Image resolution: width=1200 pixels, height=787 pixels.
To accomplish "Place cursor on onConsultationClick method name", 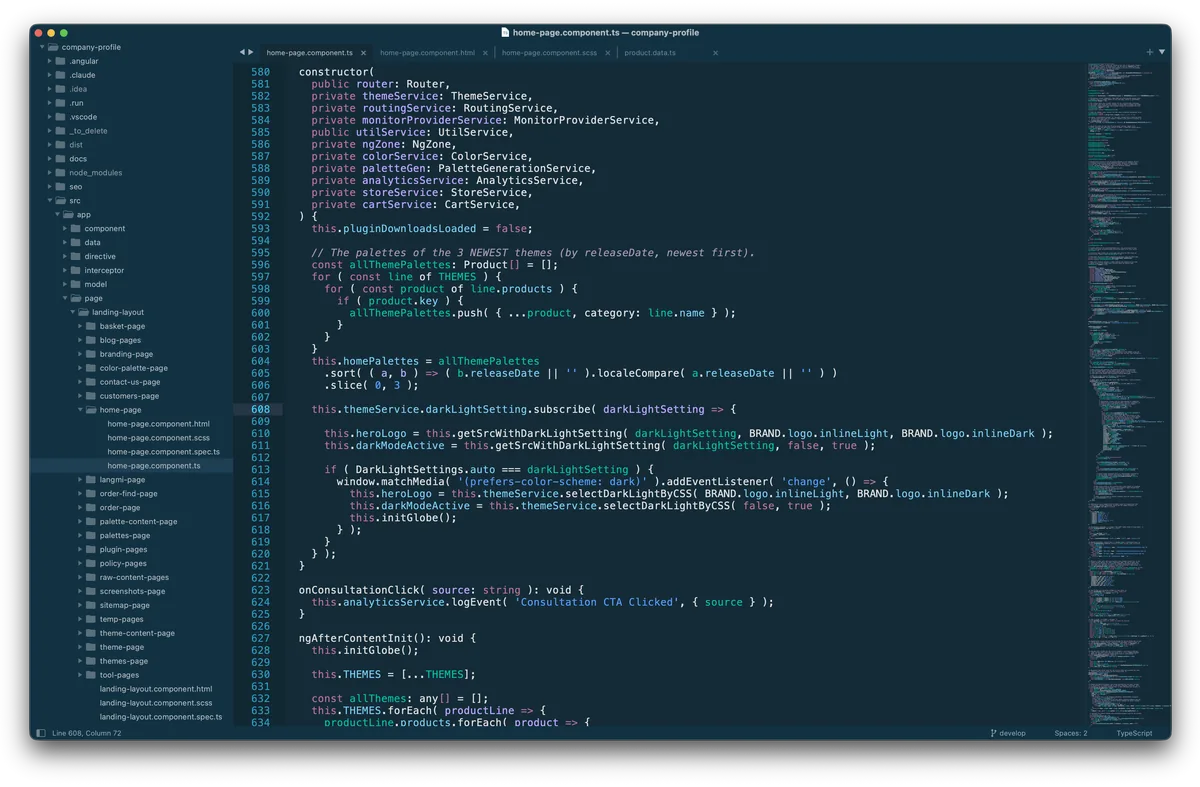I will 359,590.
